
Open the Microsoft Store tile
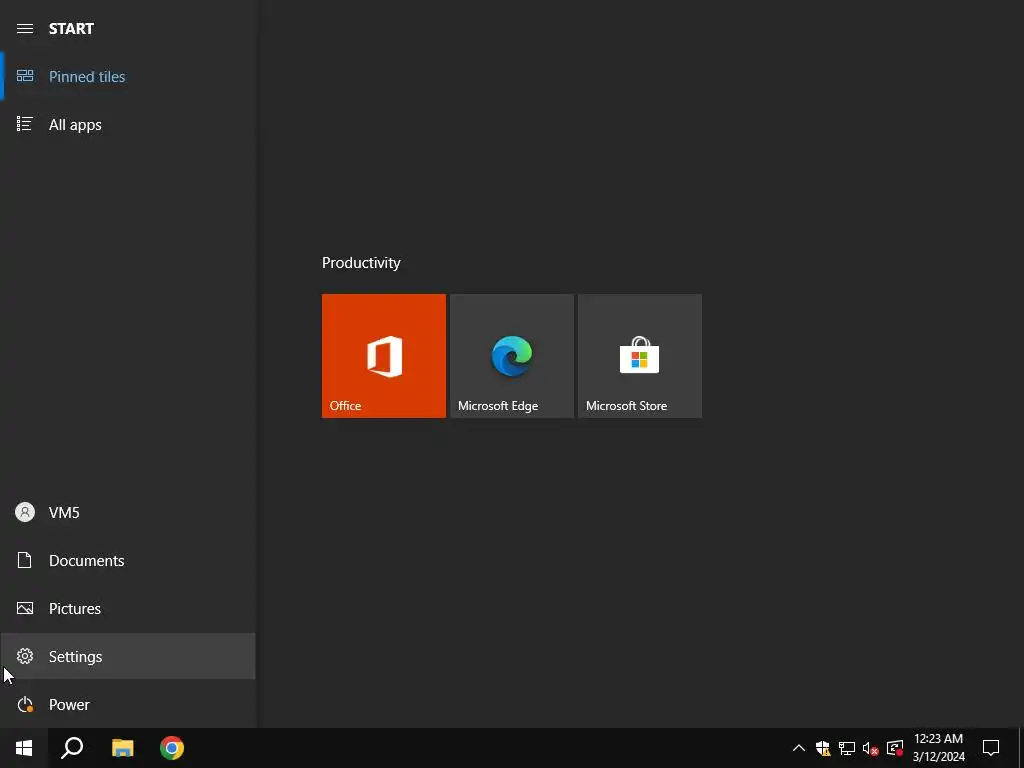pos(640,356)
